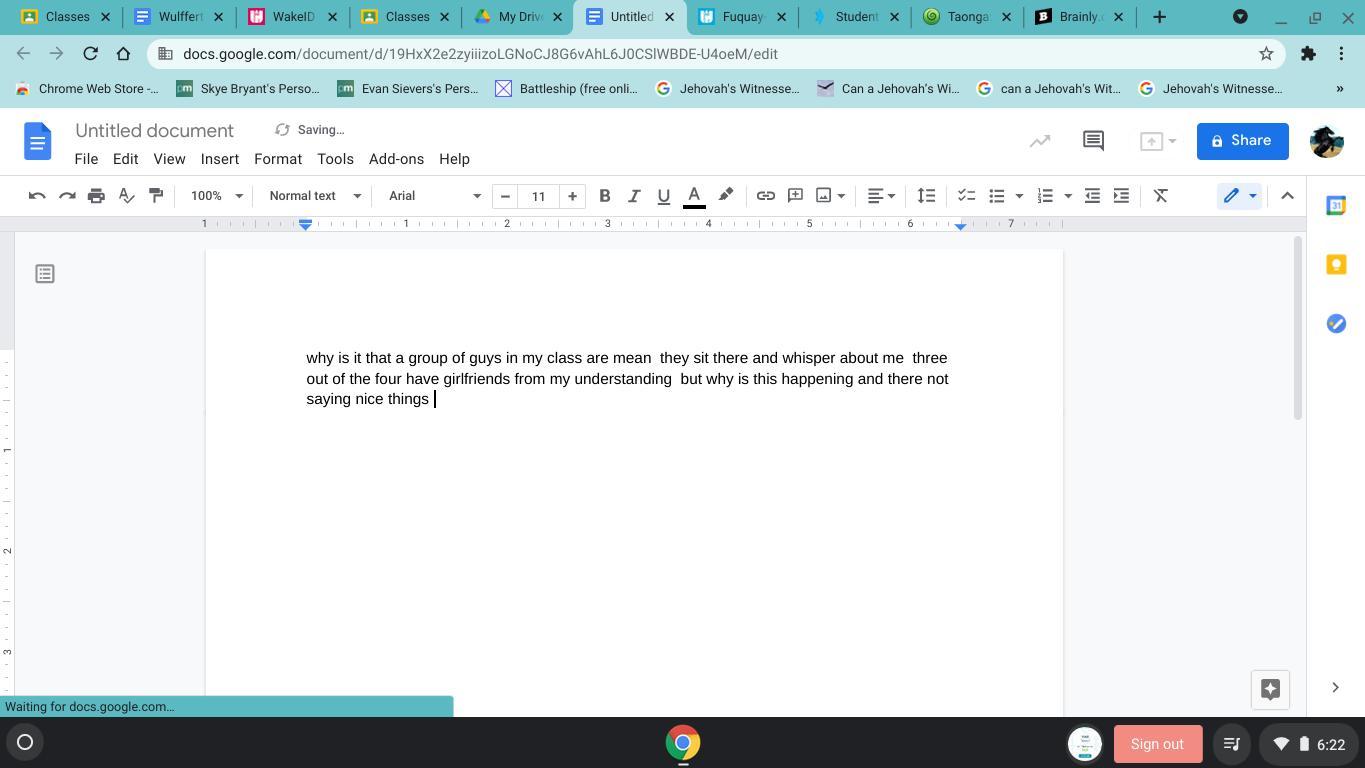Toggle underline formatting

click(663, 196)
